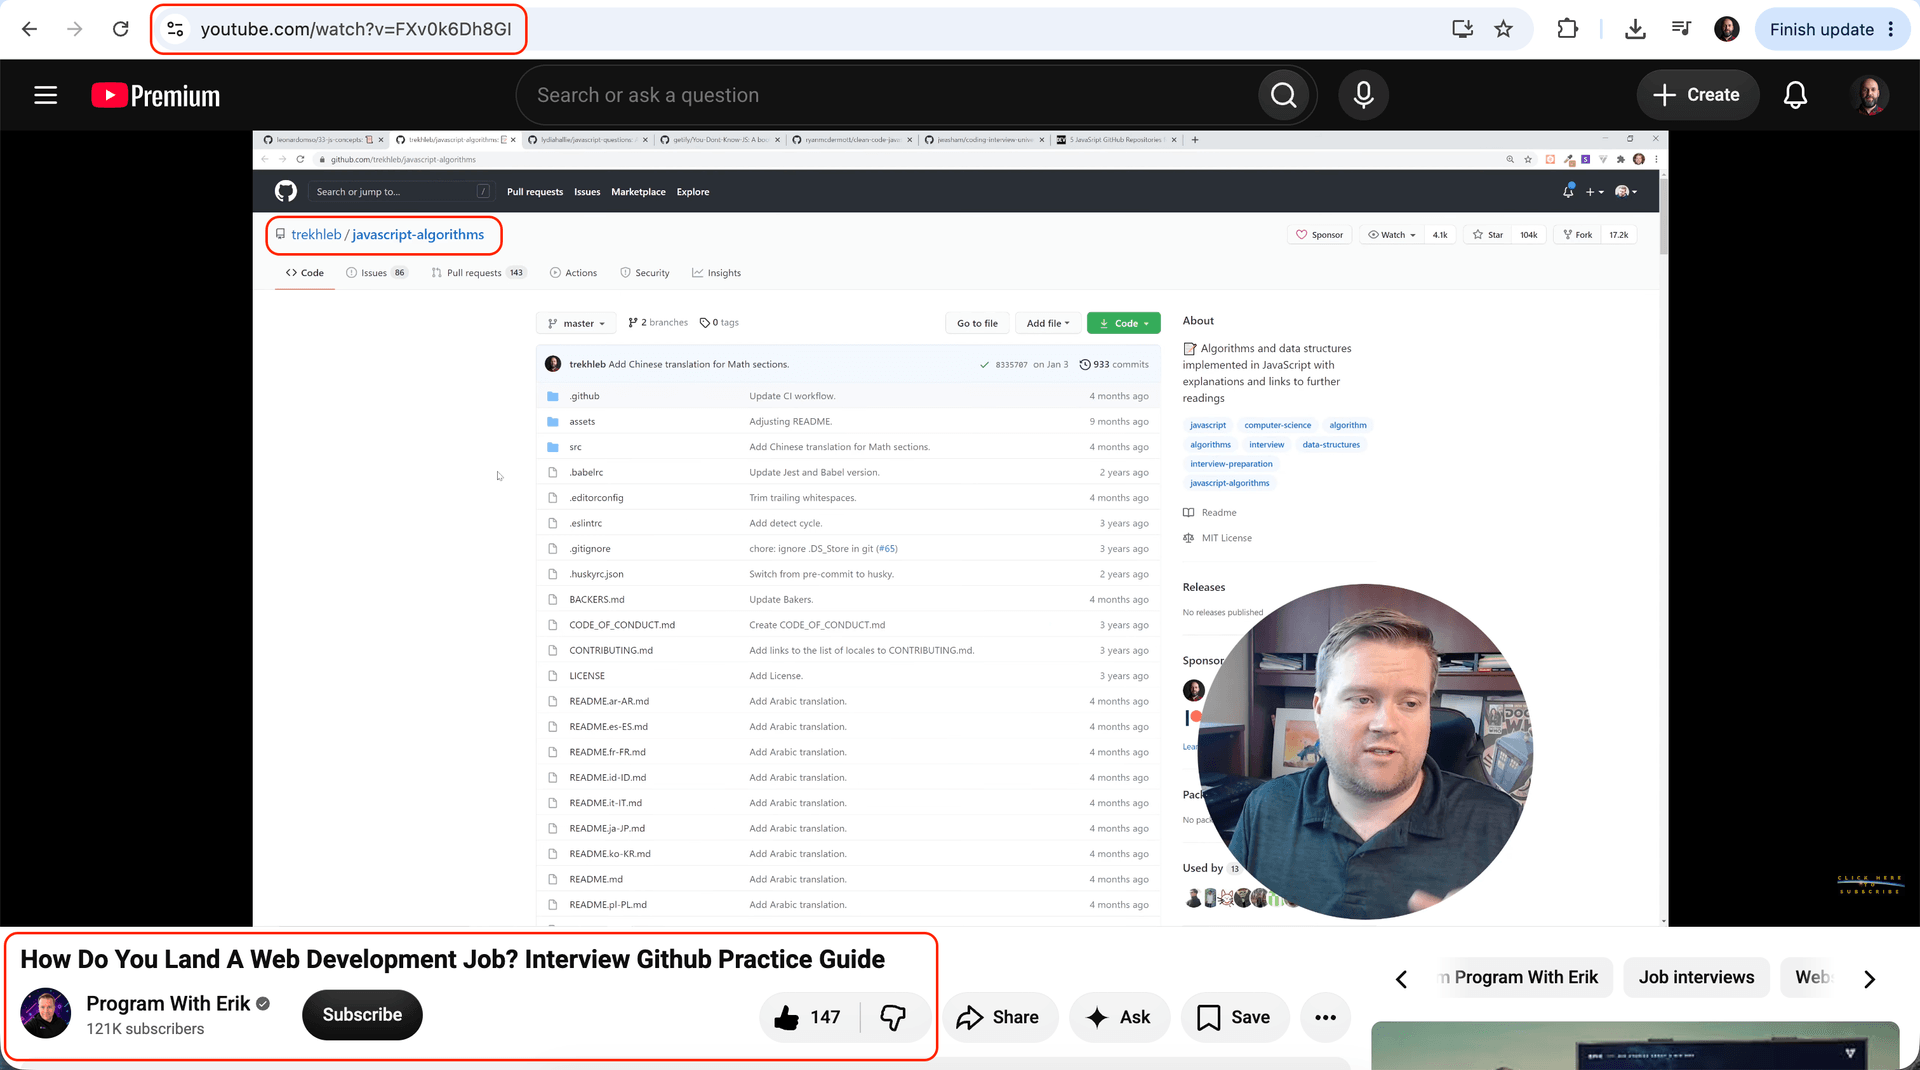Click the Finish update button

point(1832,29)
